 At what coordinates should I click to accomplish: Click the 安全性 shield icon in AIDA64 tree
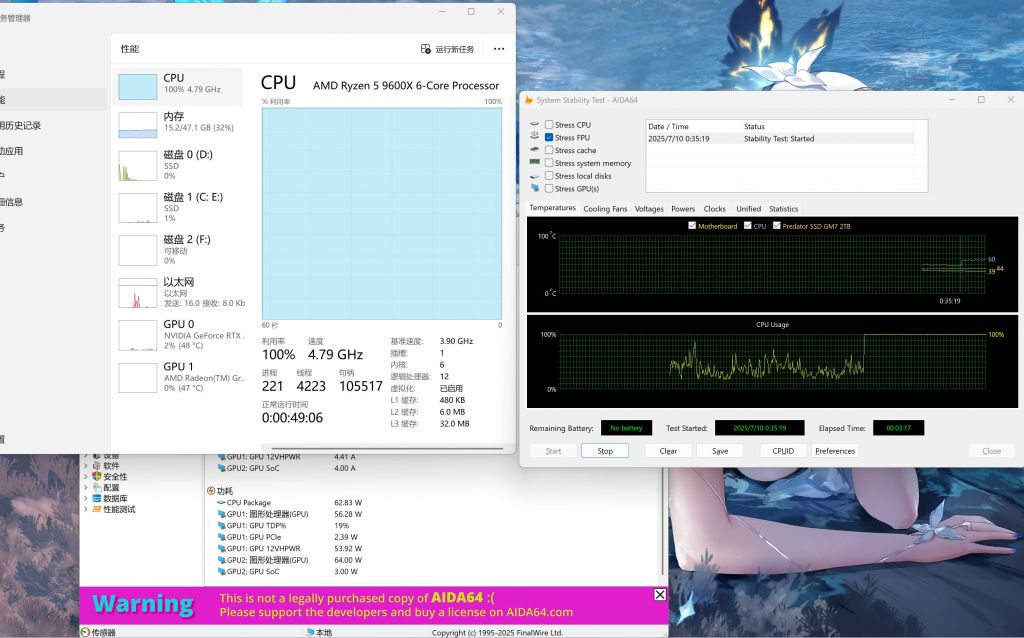click(96, 477)
